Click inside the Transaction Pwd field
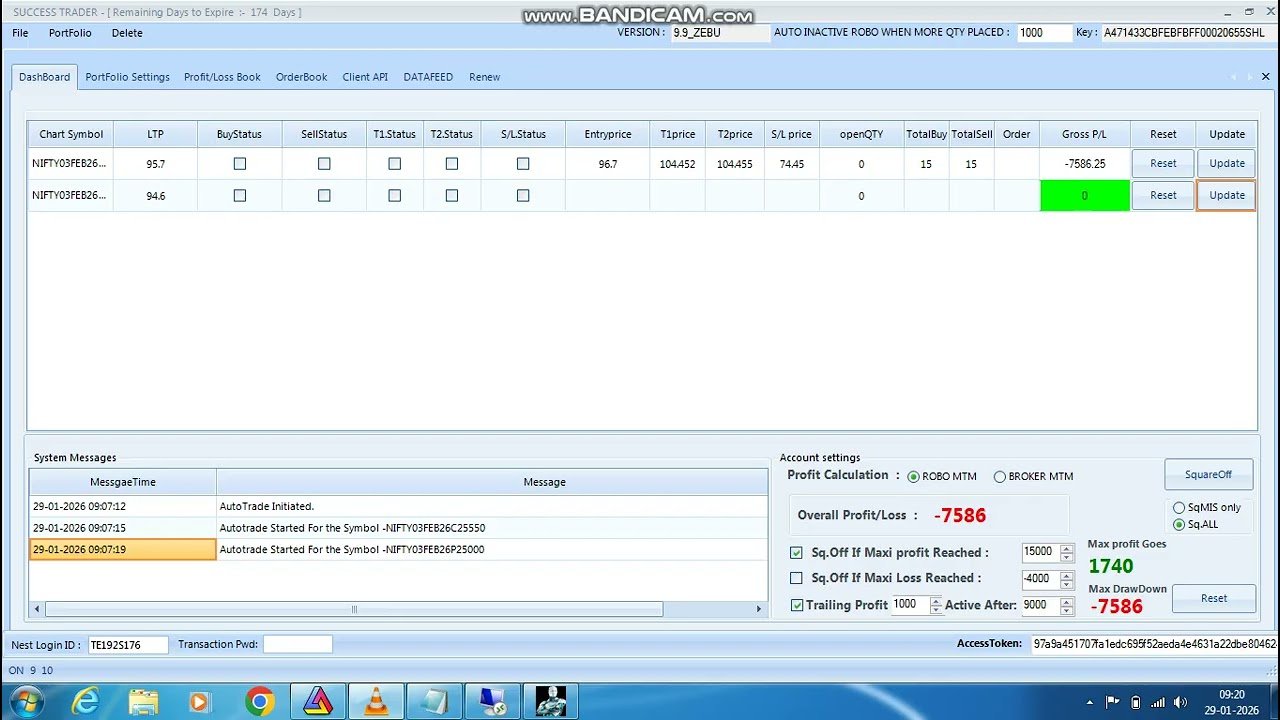This screenshot has height=720, width=1280. [x=297, y=644]
